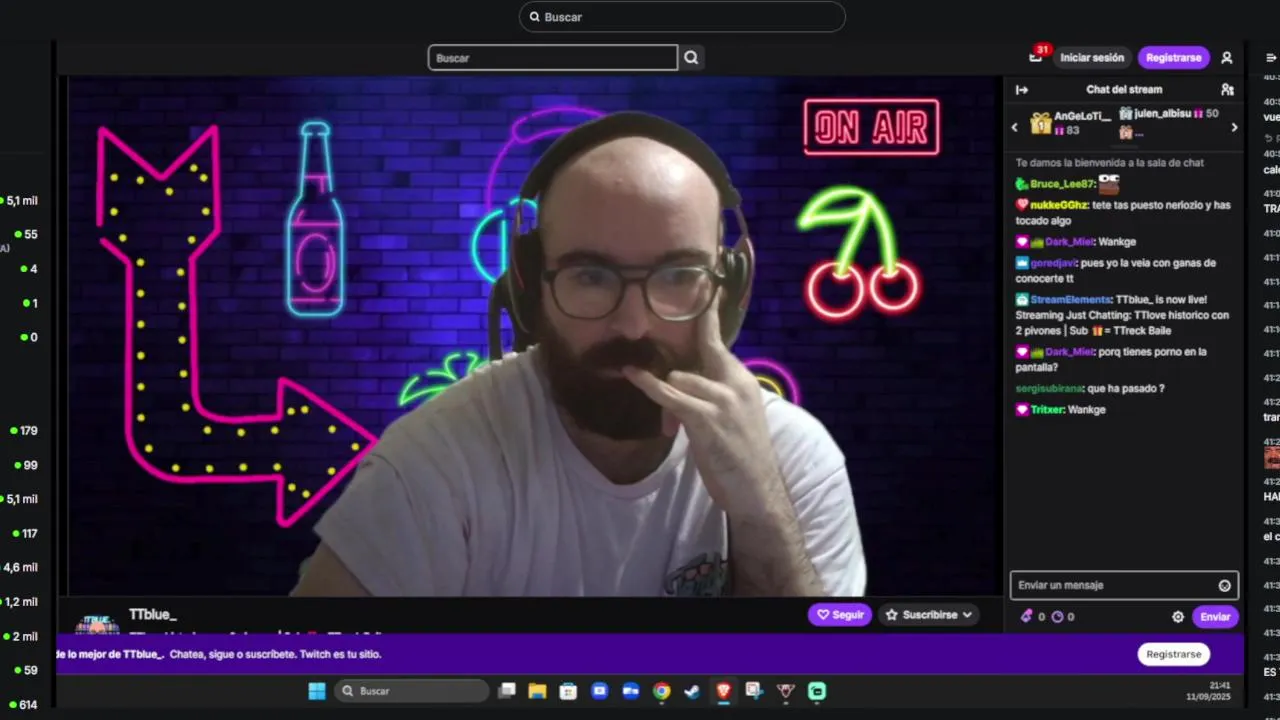Open Steam from taskbar
Image resolution: width=1280 pixels, height=720 pixels.
(x=692, y=691)
